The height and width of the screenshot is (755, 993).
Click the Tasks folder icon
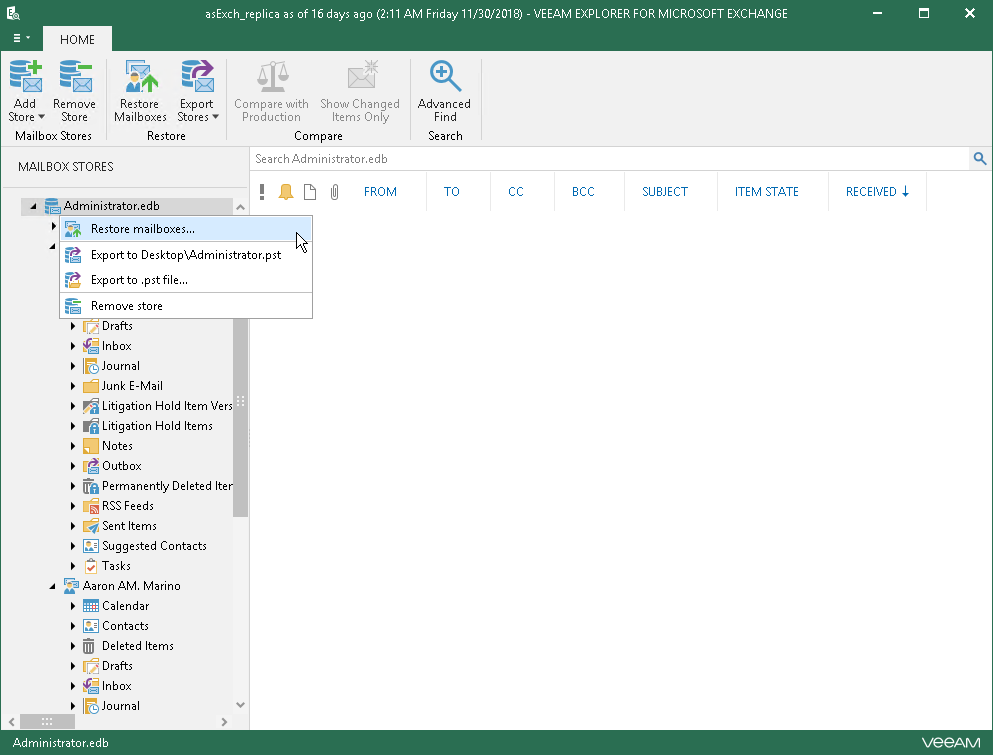click(91, 566)
